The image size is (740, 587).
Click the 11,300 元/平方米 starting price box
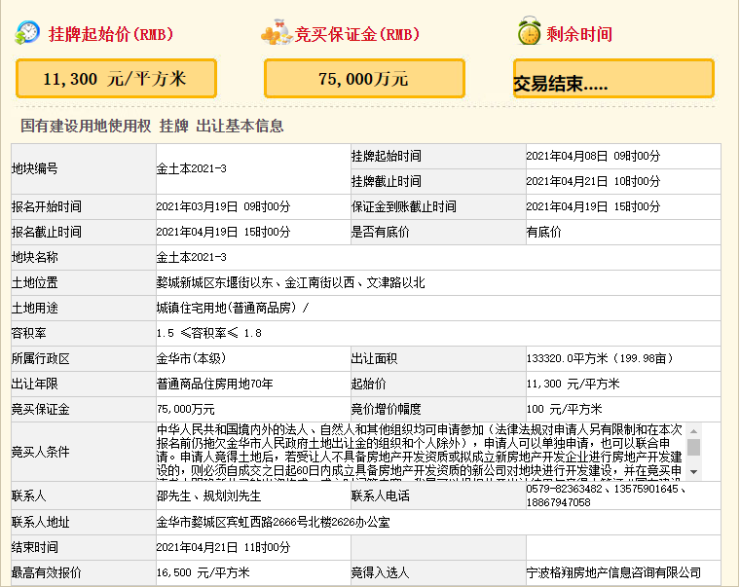(114, 77)
